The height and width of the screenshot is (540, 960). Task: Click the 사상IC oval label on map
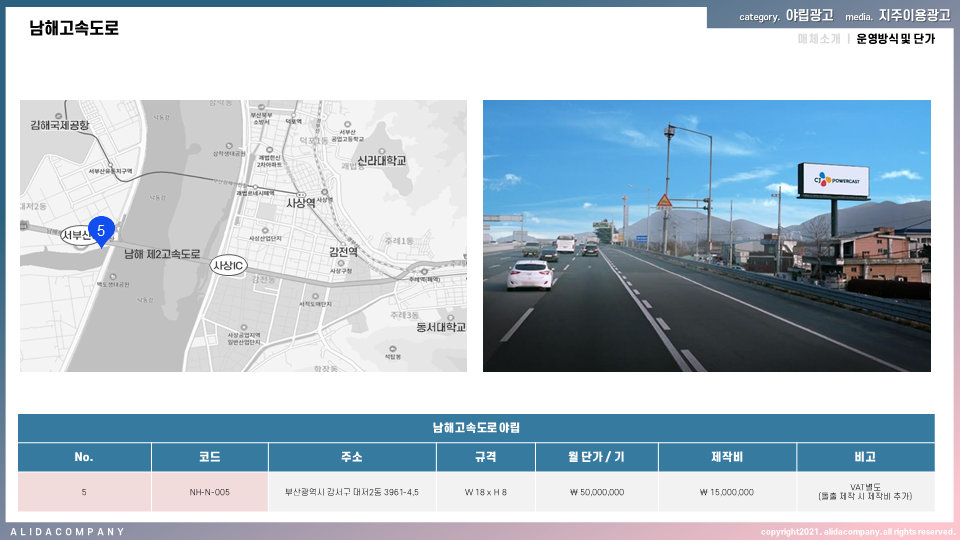click(228, 266)
